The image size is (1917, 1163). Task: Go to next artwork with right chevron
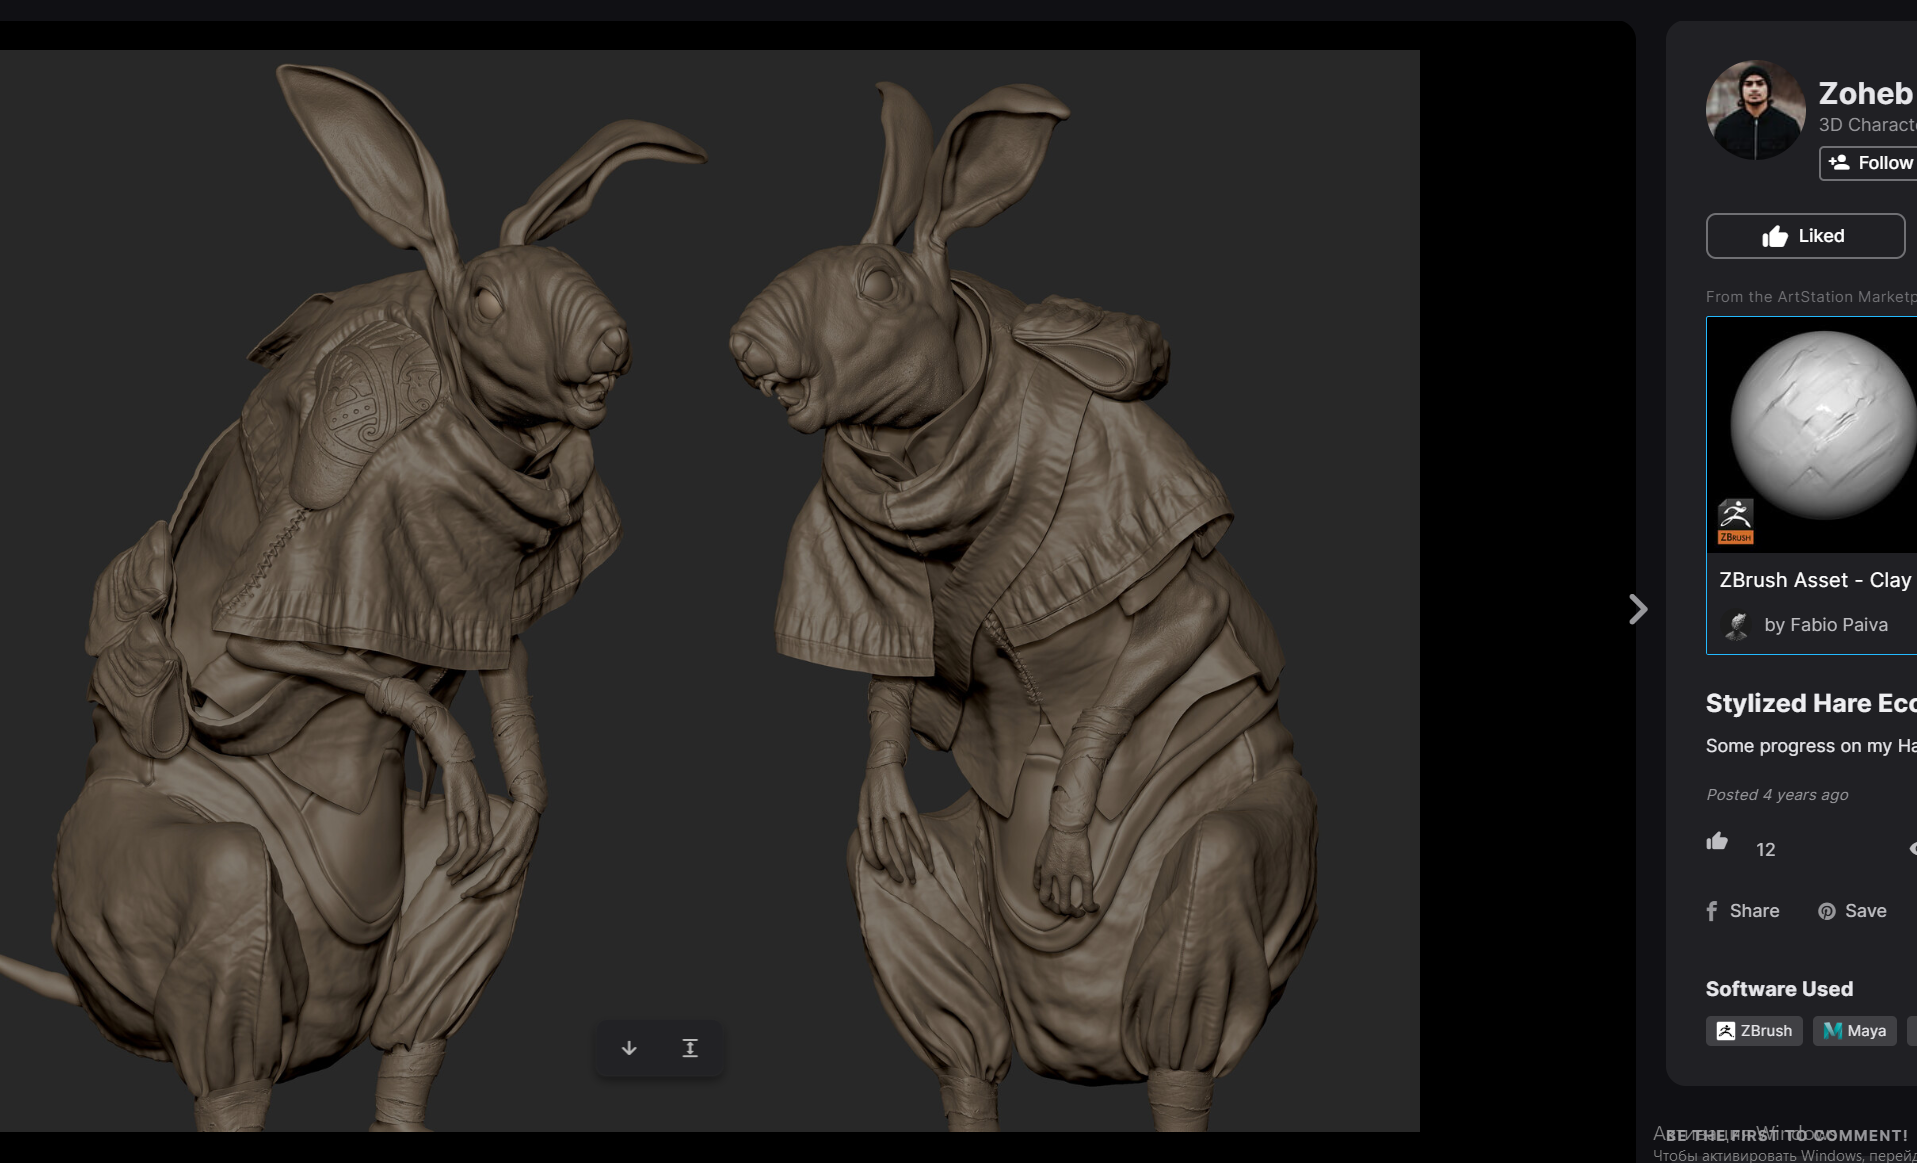click(1637, 609)
